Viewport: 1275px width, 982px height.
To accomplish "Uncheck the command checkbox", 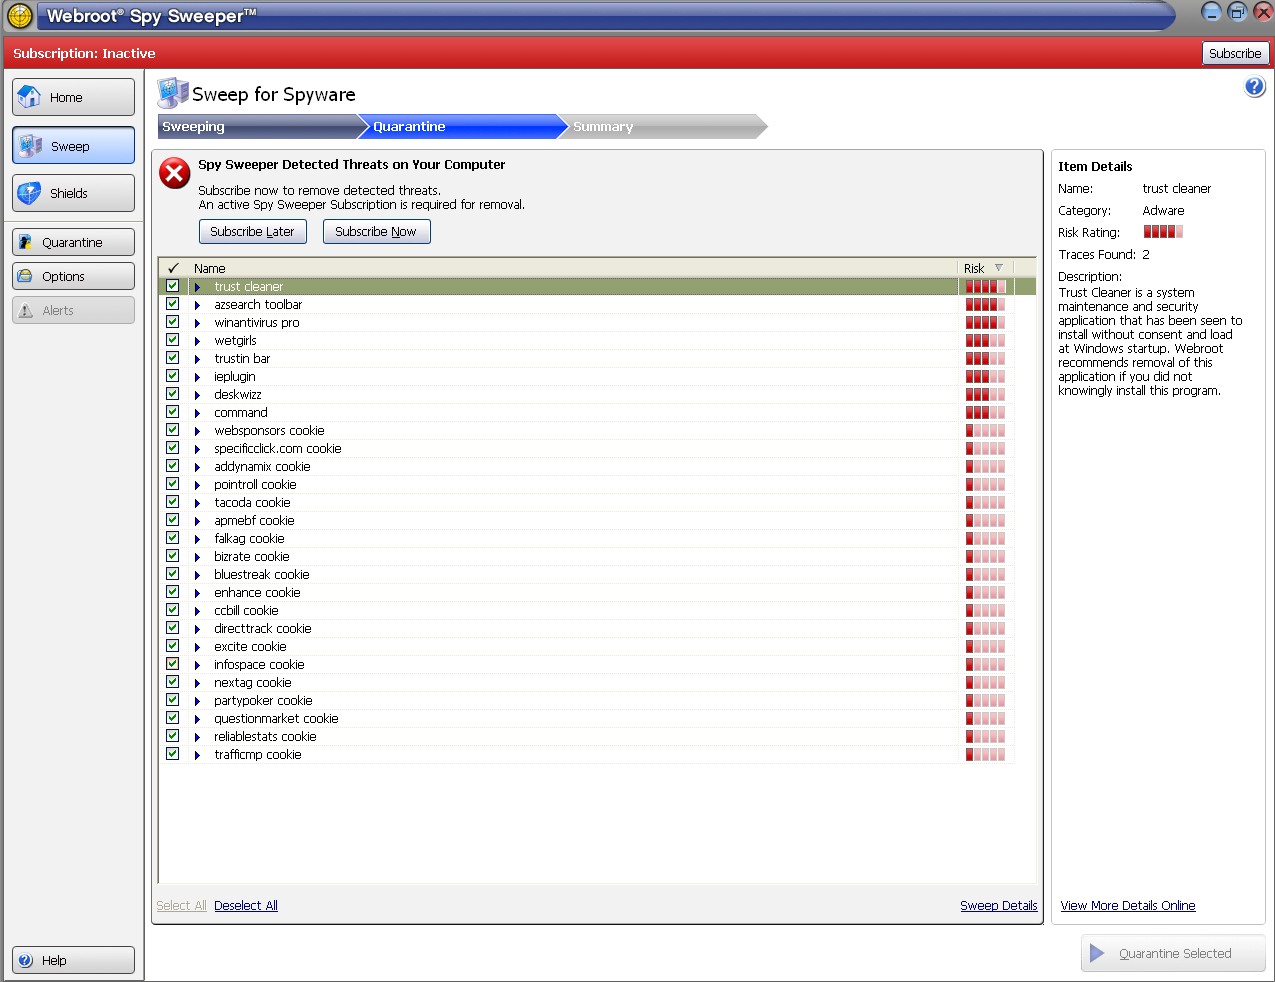I will tap(173, 412).
